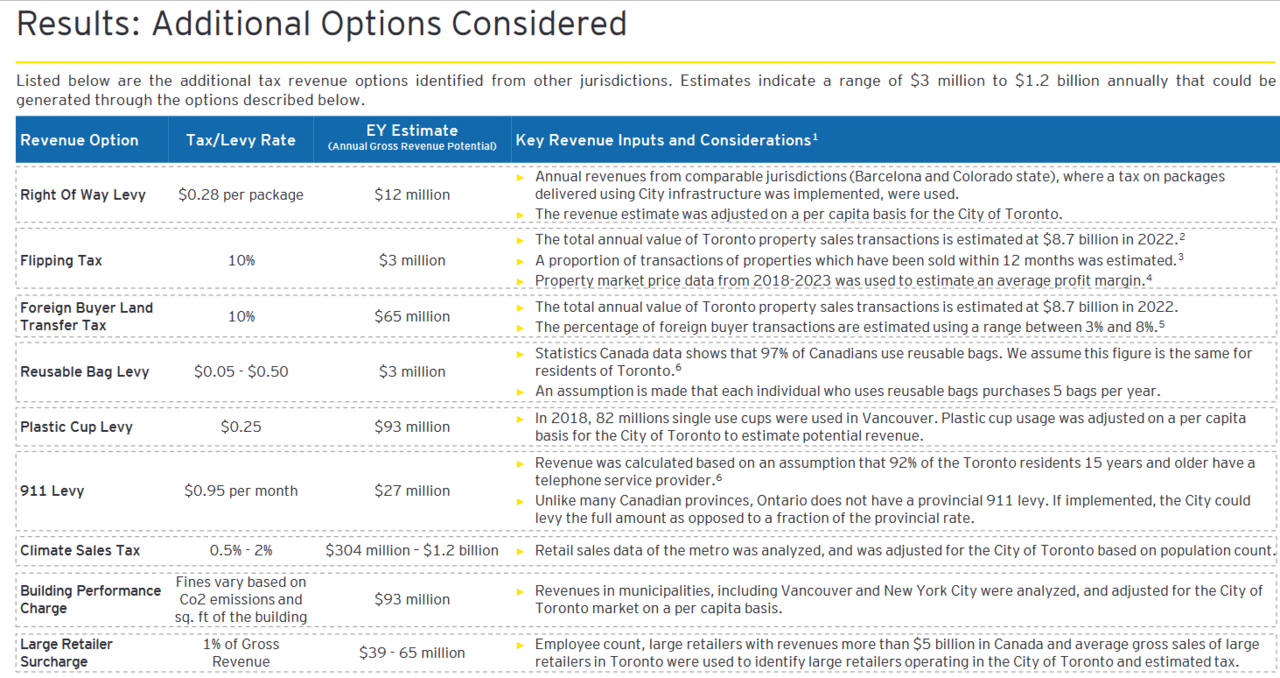Click bullet arrow before "The revenue estimate was adjusted"
Screen dimensions: 1280x678
point(520,214)
